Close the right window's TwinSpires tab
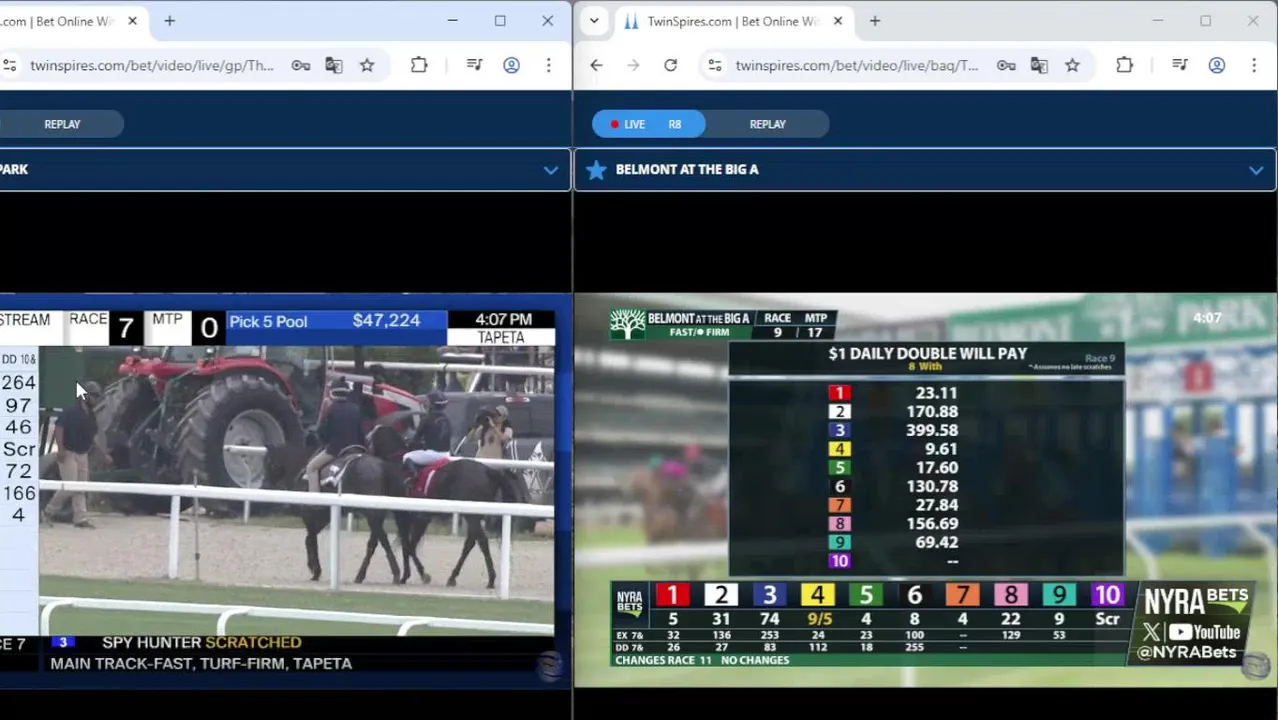This screenshot has width=1278, height=720. [838, 21]
